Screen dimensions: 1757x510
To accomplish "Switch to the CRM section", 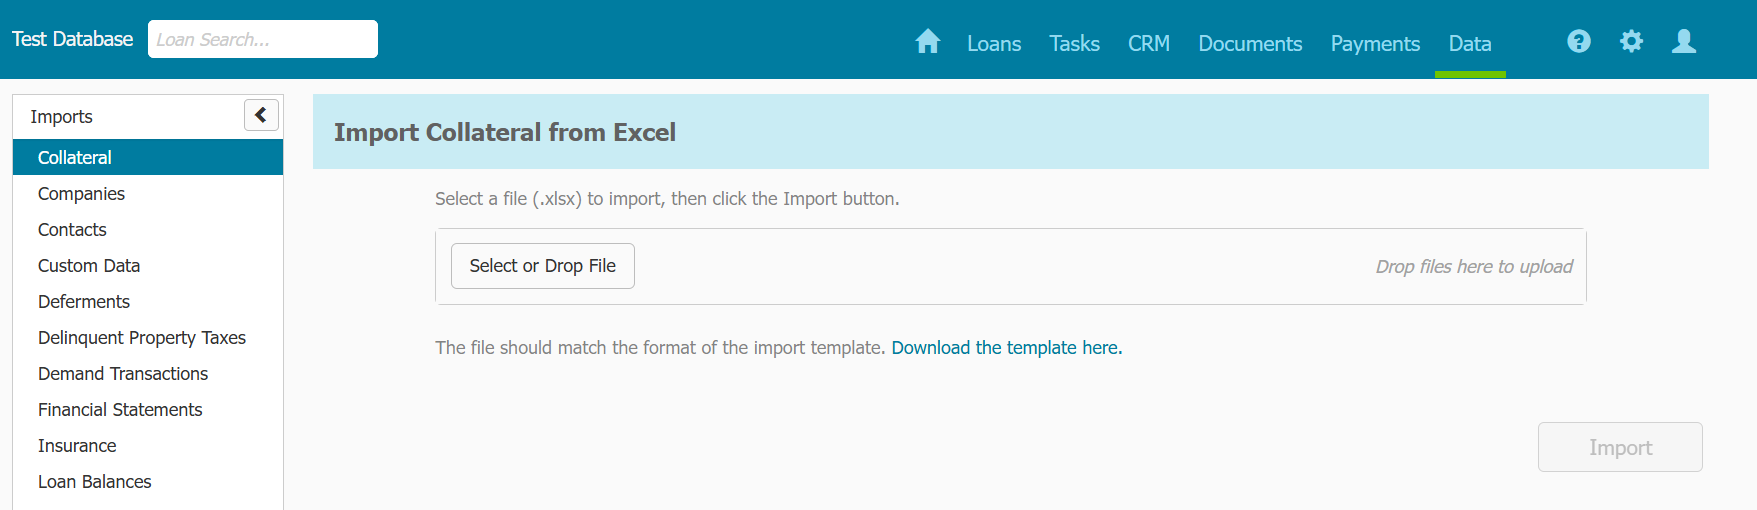I will point(1148,44).
